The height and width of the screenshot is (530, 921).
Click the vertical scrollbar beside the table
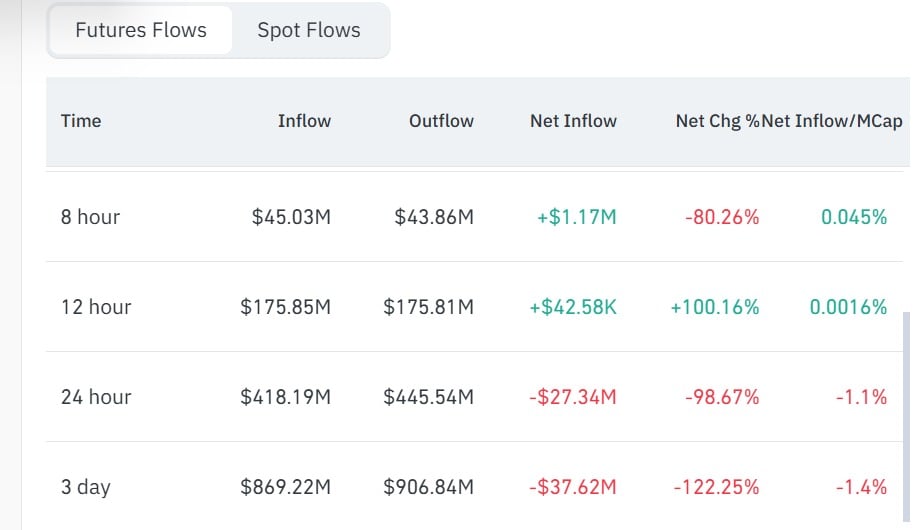pos(906,417)
